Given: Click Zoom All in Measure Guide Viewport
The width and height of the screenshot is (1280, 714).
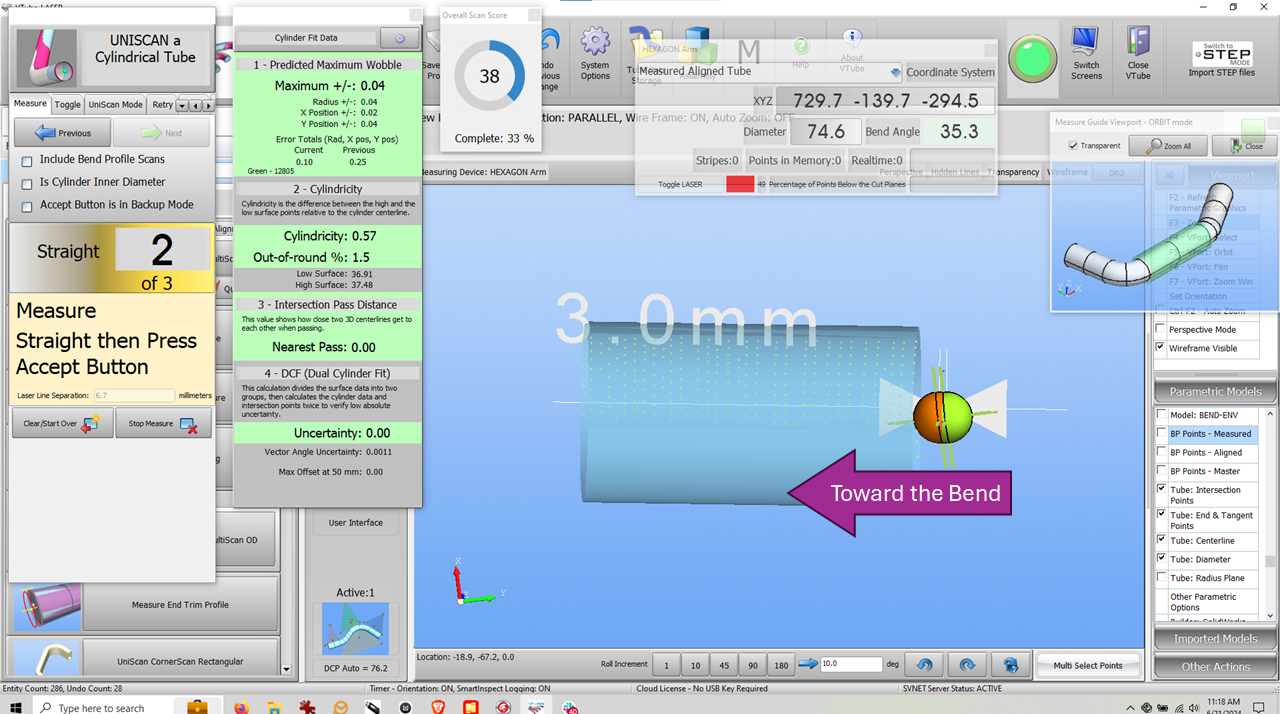Looking at the screenshot, I should point(1168,146).
